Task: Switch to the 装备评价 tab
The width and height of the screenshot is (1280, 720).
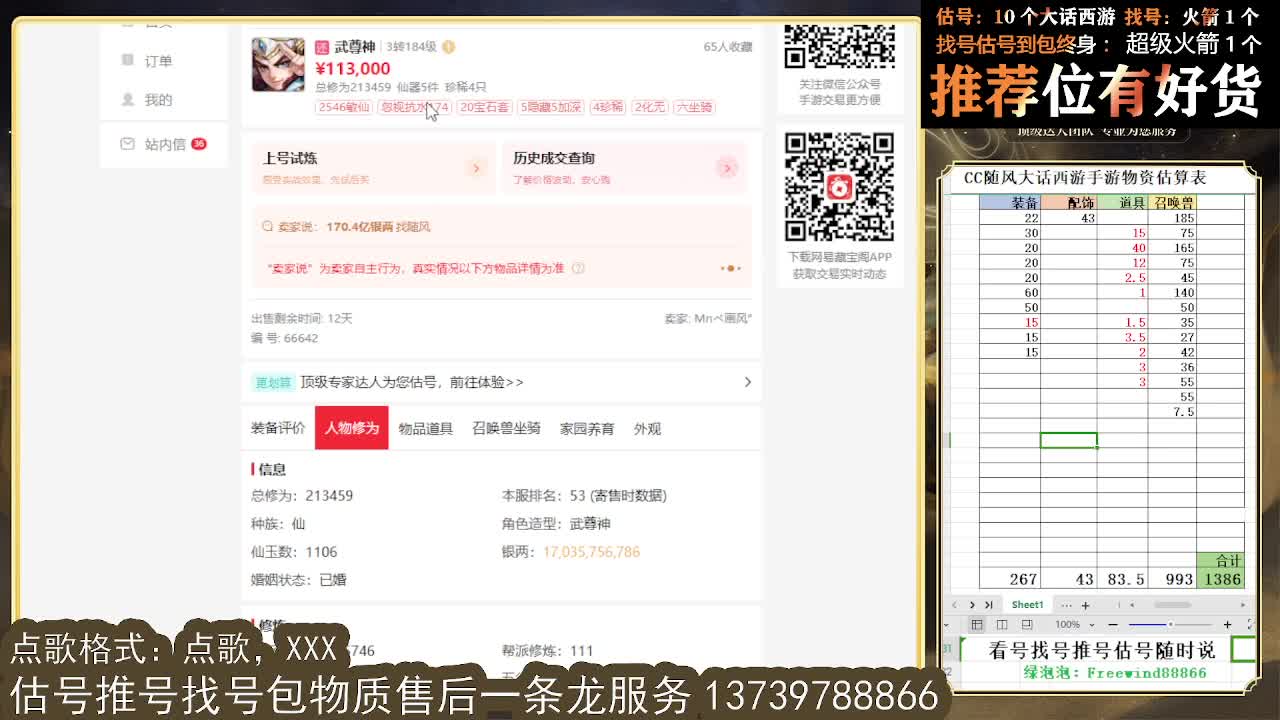Action: (x=277, y=427)
